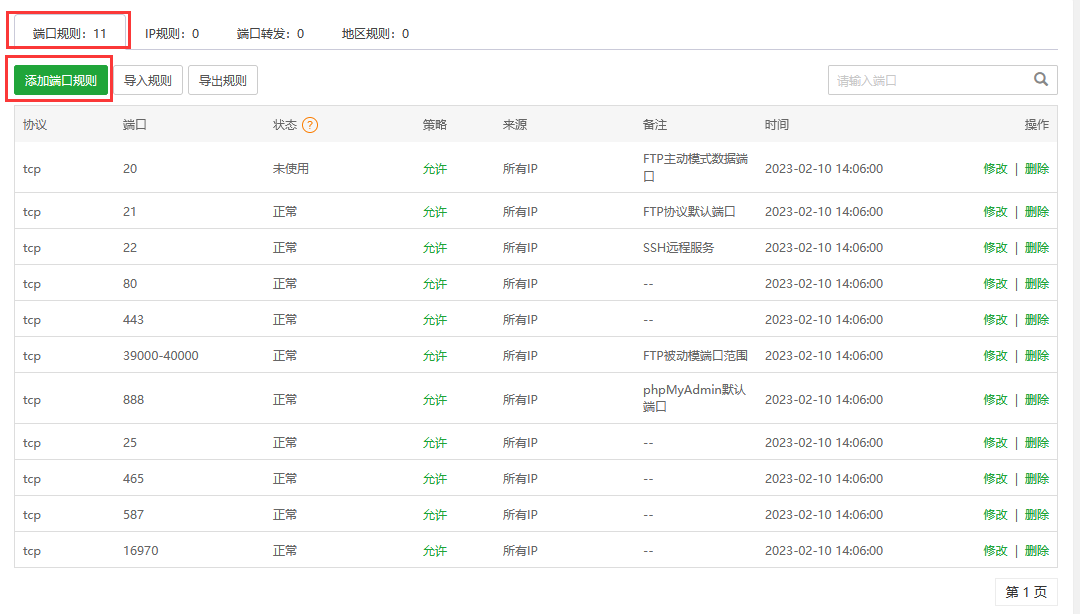The image size is (1080, 614).
Task: Click 删除 for port 80
Action: [x=1038, y=283]
